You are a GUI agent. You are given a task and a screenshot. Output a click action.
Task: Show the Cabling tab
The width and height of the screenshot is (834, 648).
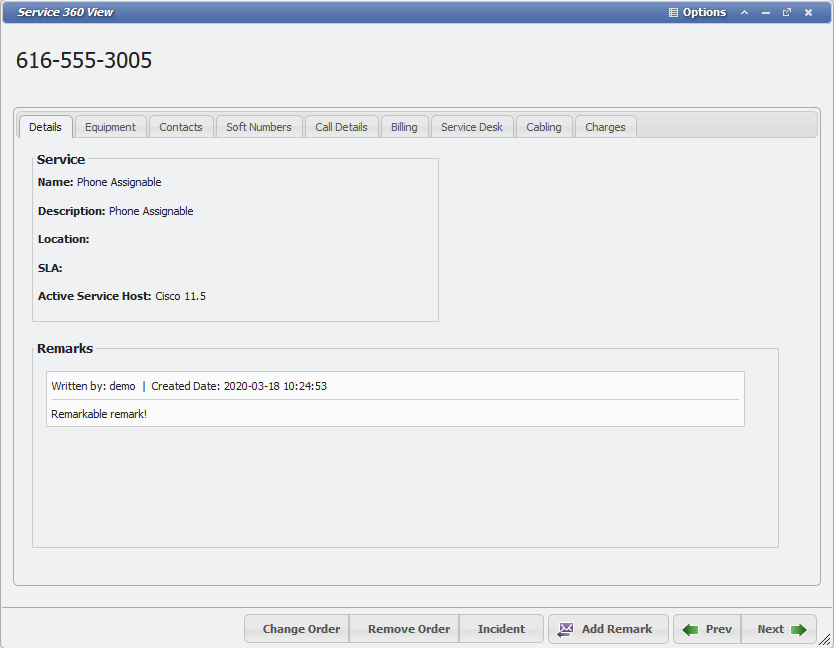[544, 127]
